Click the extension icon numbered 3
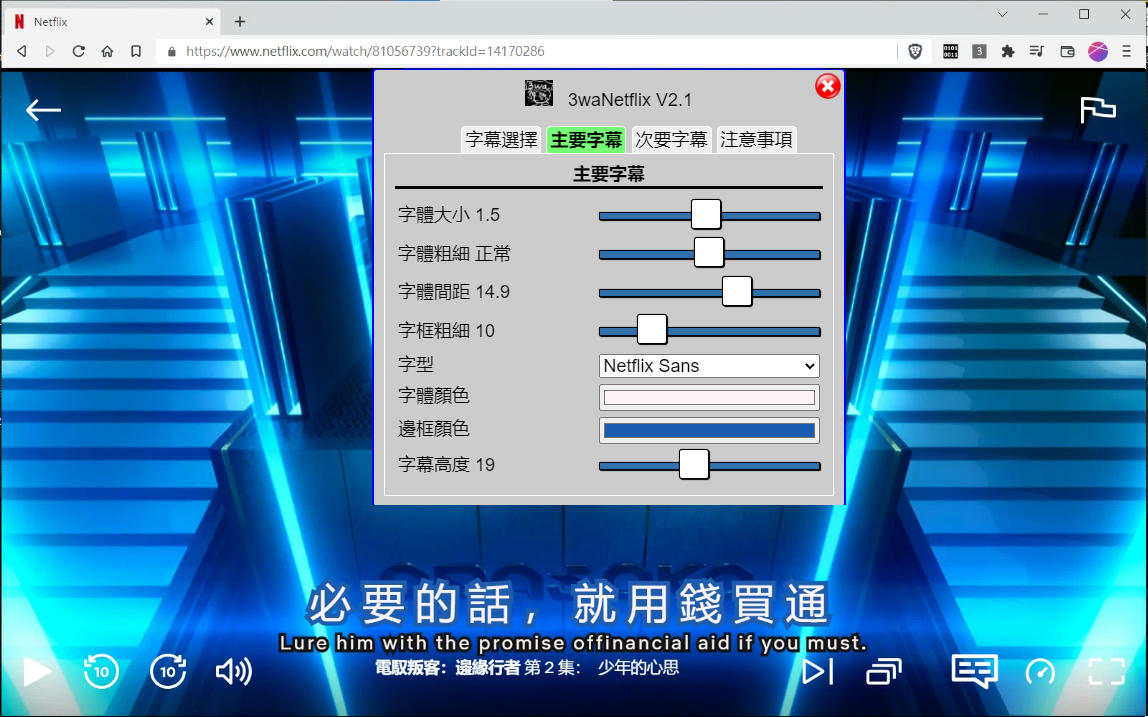The image size is (1148, 717). 979,51
